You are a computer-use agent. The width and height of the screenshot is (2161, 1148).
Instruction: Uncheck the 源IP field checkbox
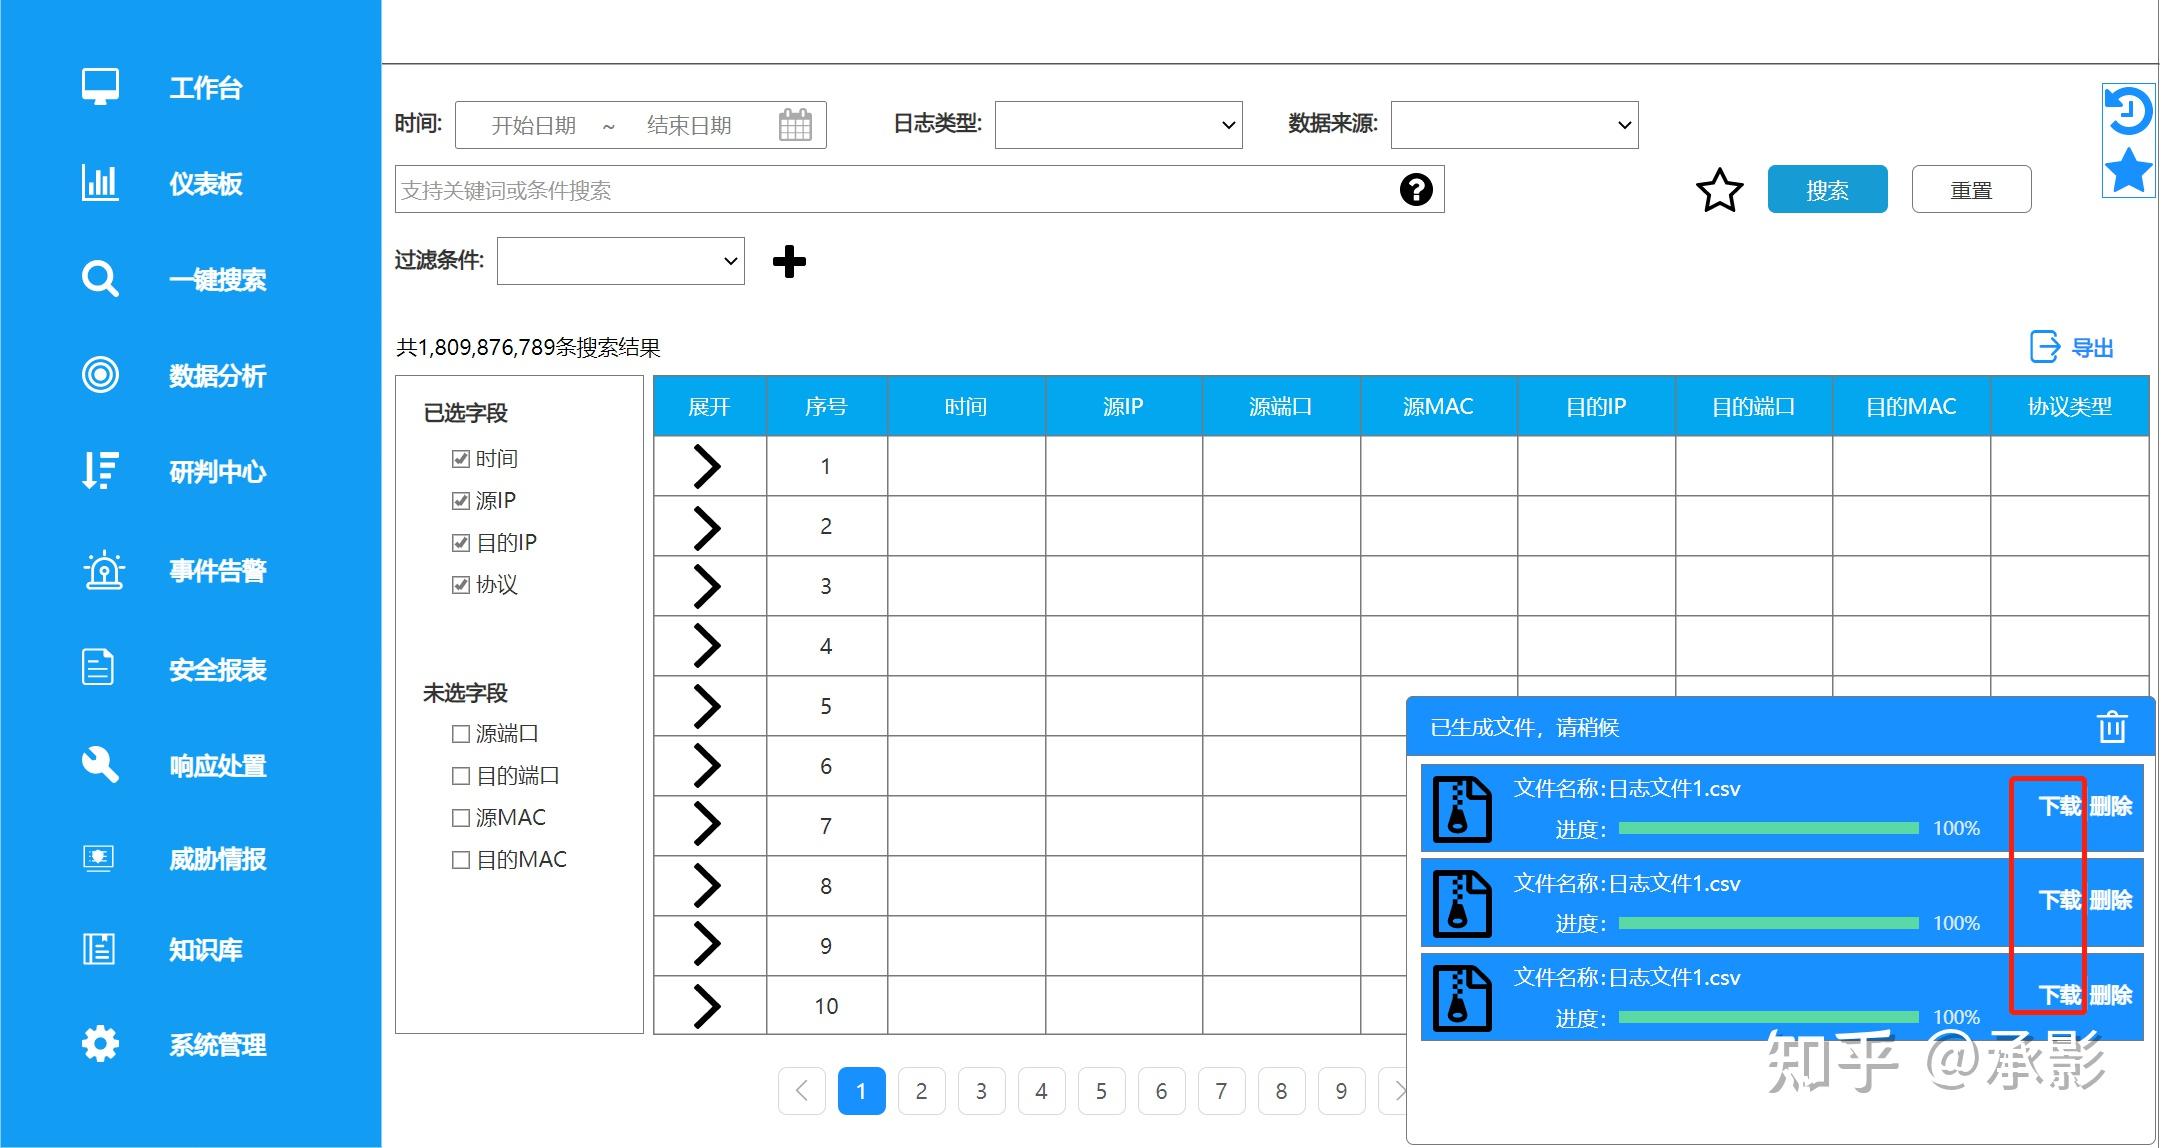[461, 501]
